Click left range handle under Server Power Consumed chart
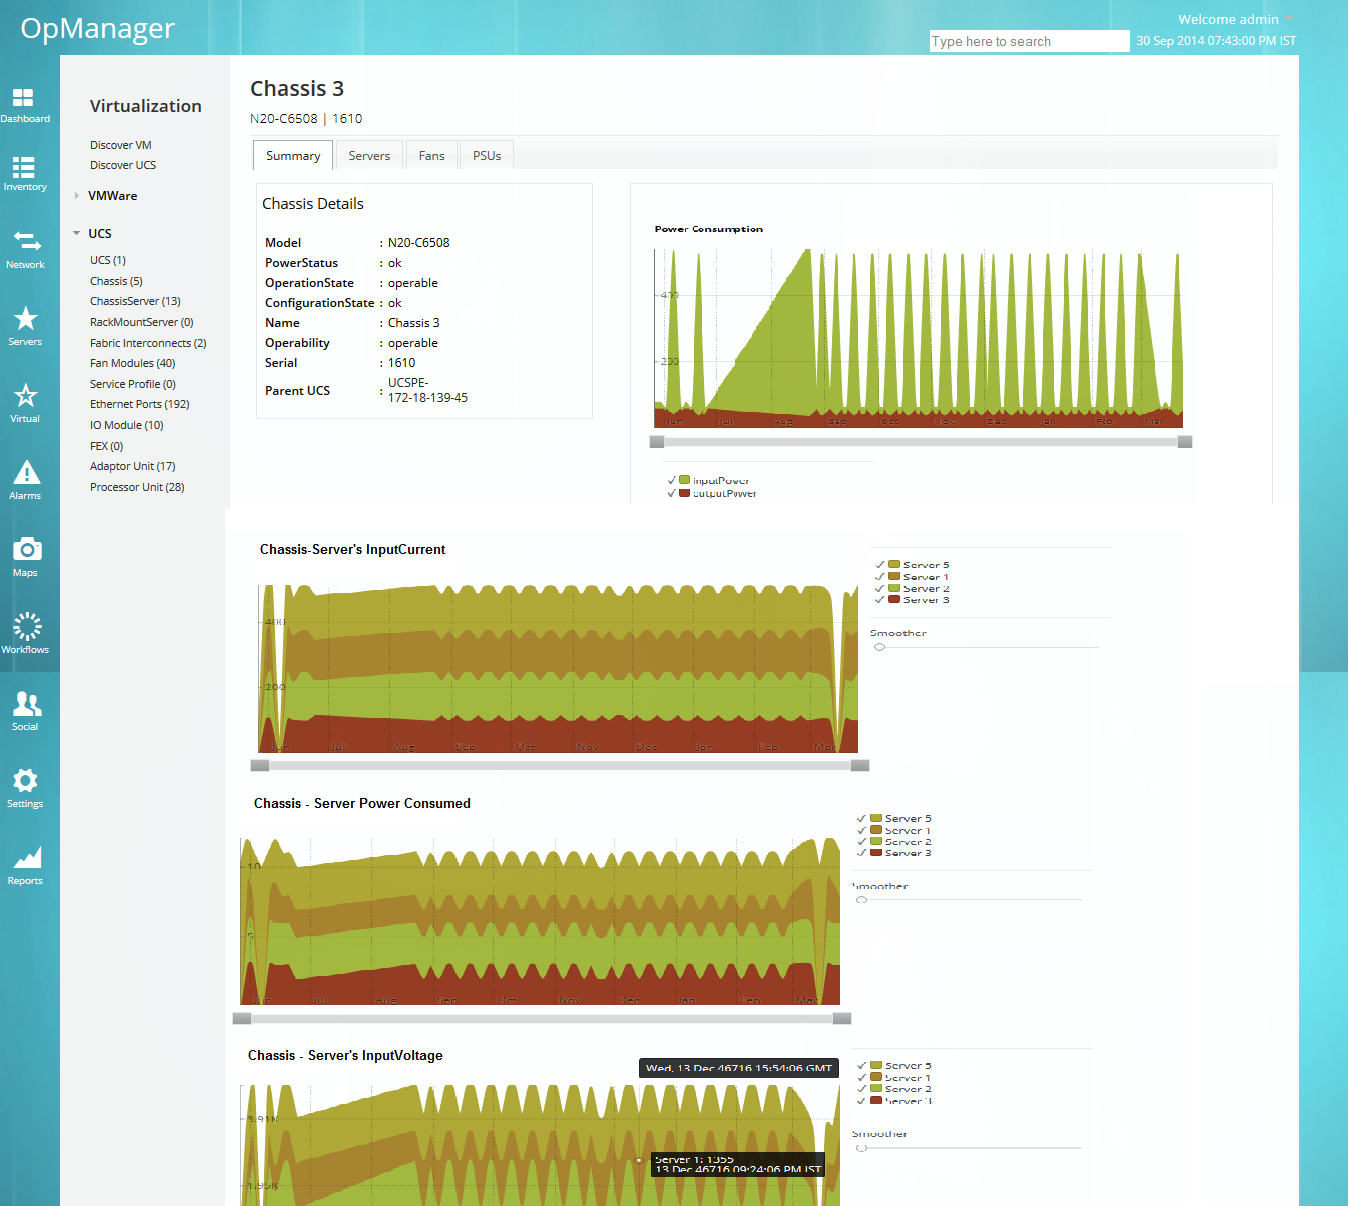Image resolution: width=1348 pixels, height=1206 pixels. [x=242, y=1018]
